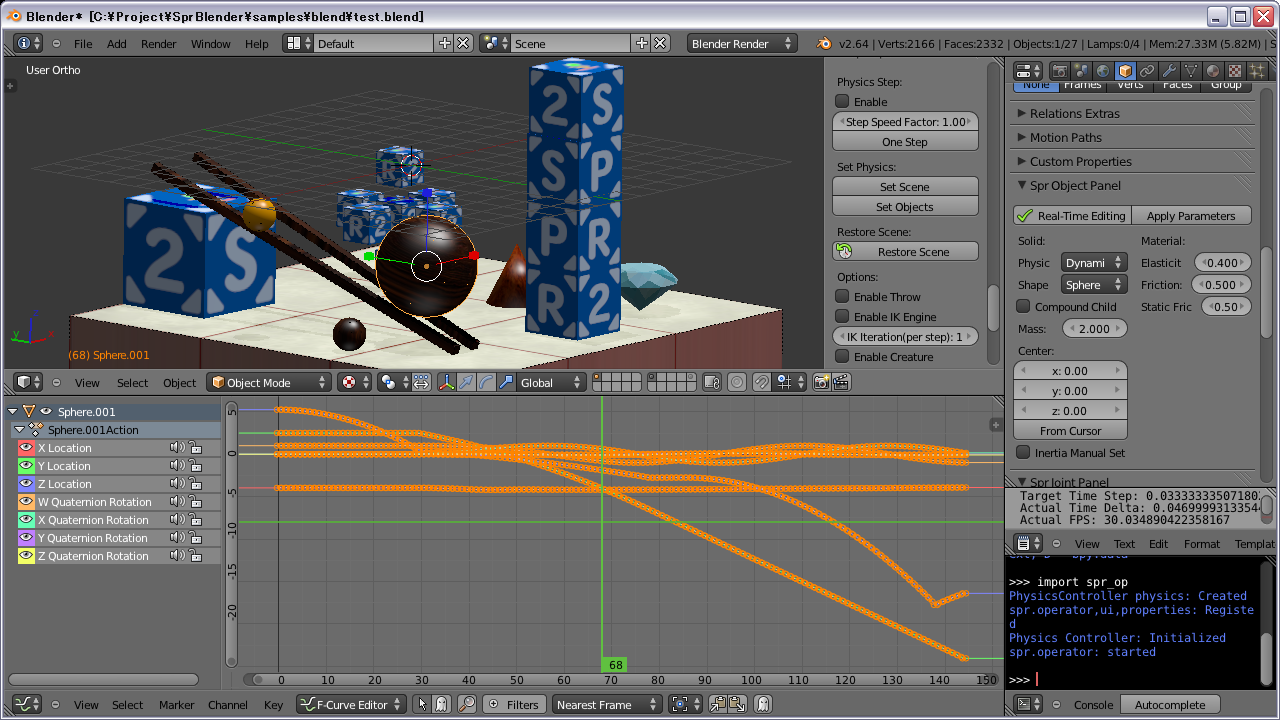Select the rotate manipulator arc icon
Image resolution: width=1280 pixels, height=720 pixels.
click(x=486, y=382)
